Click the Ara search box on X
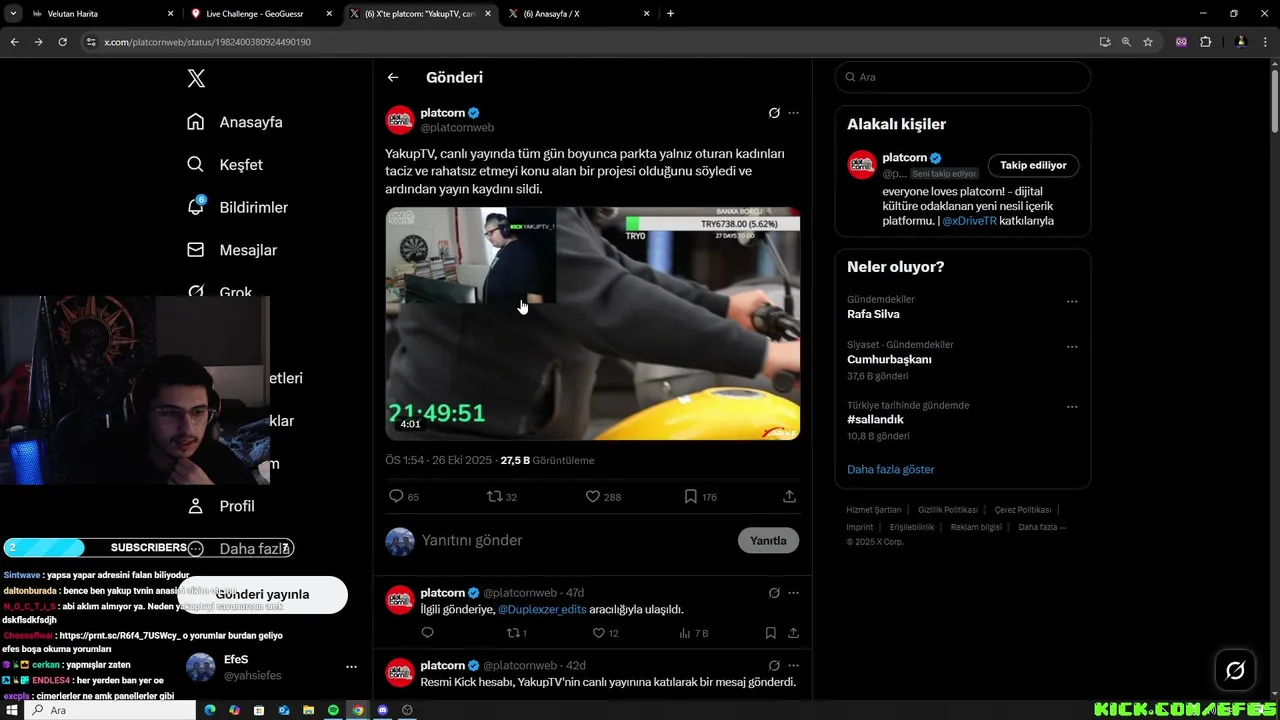 pos(962,77)
